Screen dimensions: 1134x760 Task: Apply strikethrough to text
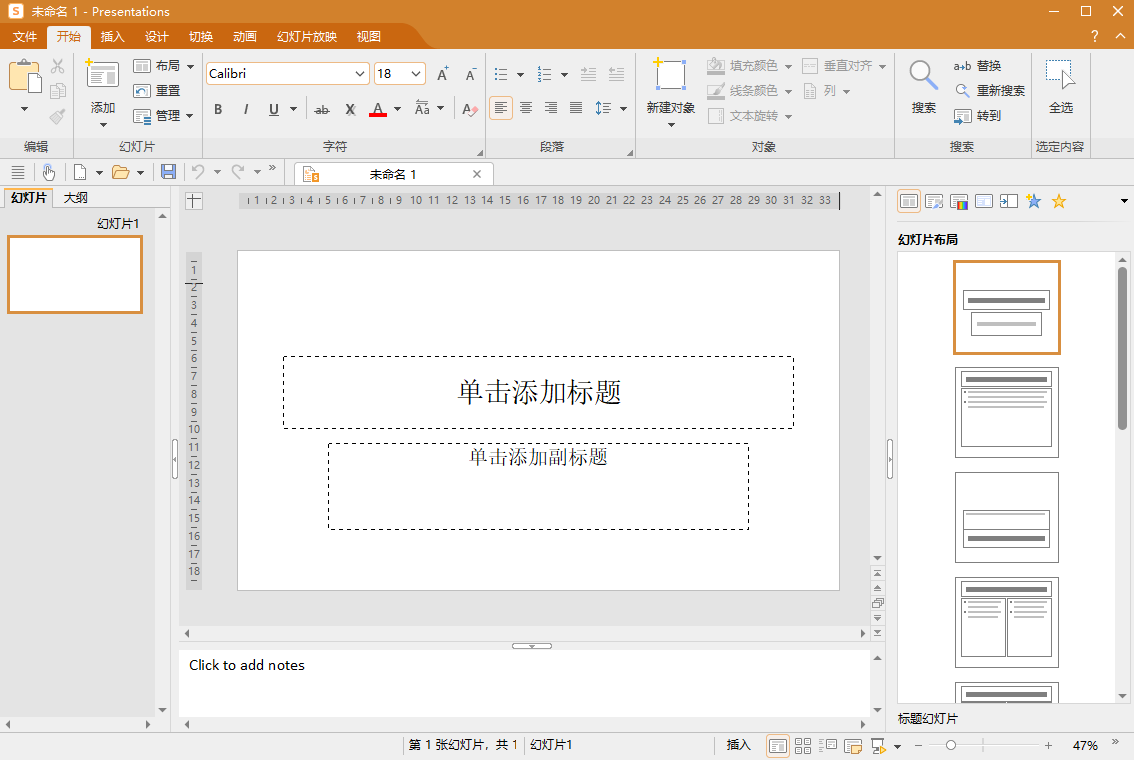[322, 110]
